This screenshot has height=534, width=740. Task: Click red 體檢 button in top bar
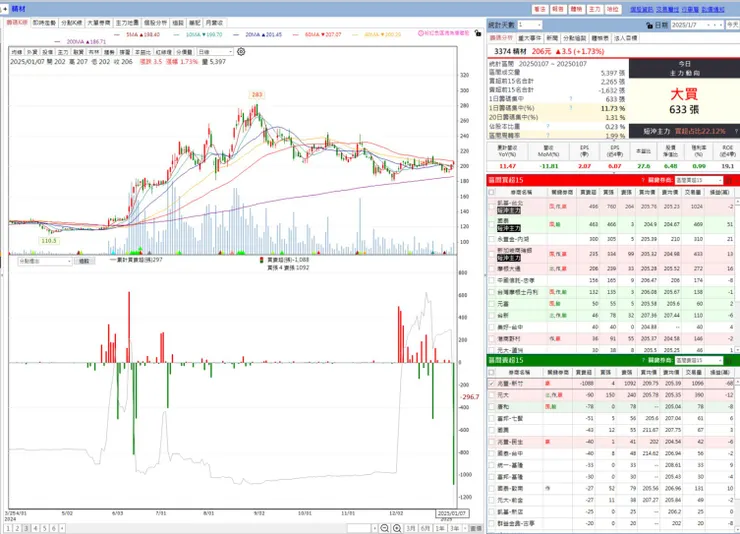coord(576,9)
